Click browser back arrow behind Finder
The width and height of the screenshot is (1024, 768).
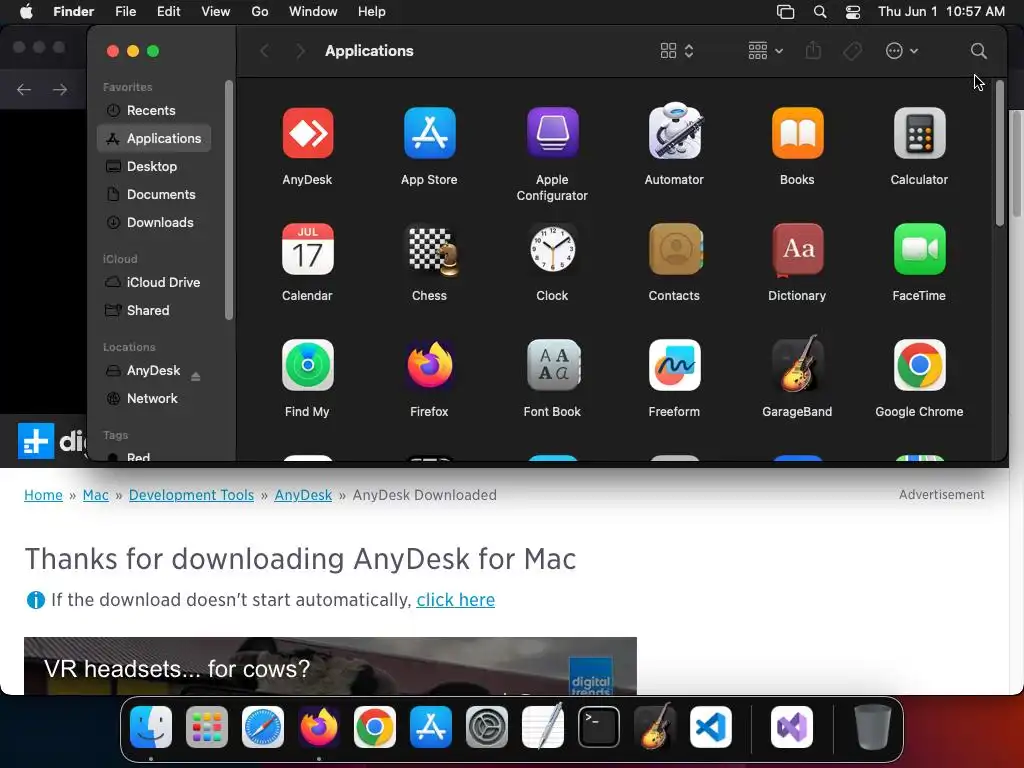[x=24, y=89]
